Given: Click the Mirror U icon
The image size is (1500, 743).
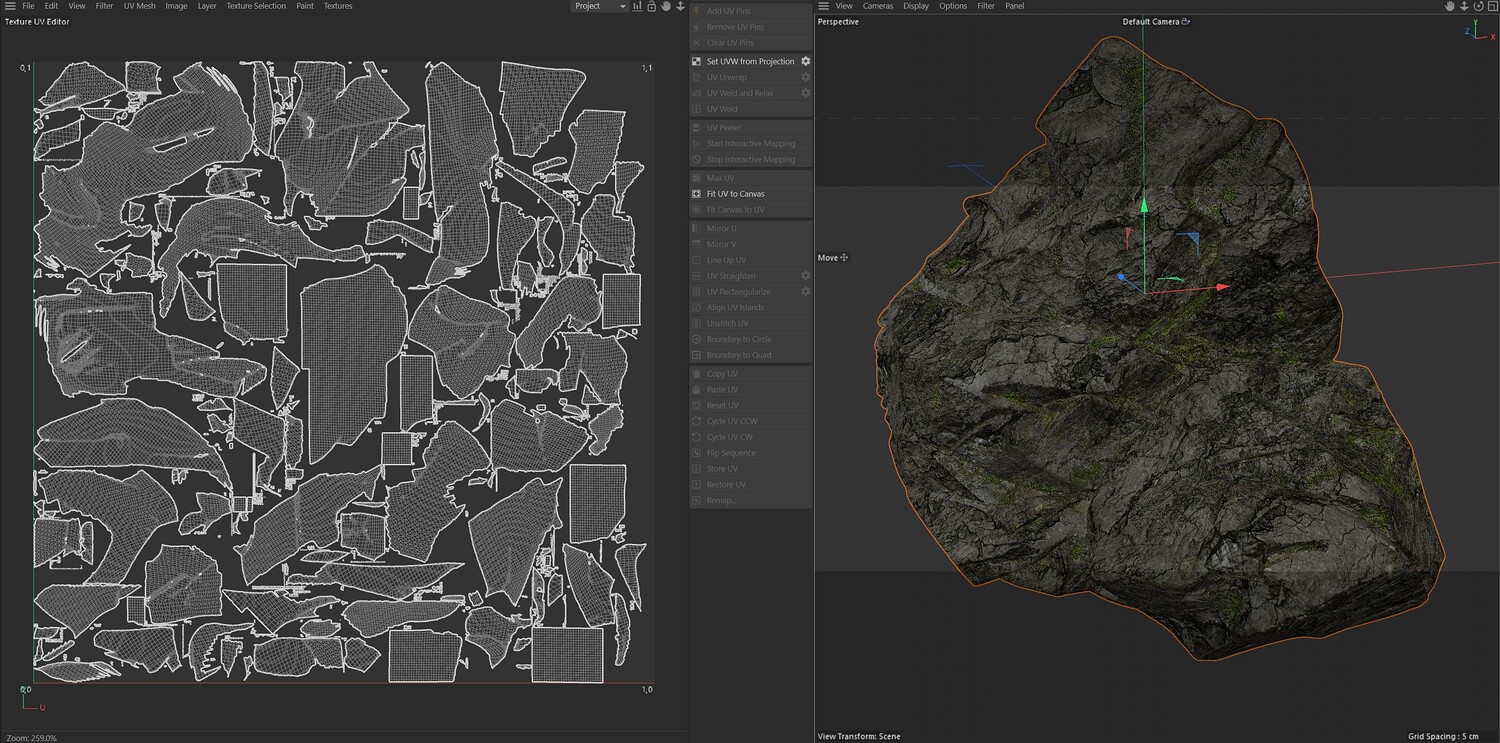Looking at the screenshot, I should coord(697,228).
